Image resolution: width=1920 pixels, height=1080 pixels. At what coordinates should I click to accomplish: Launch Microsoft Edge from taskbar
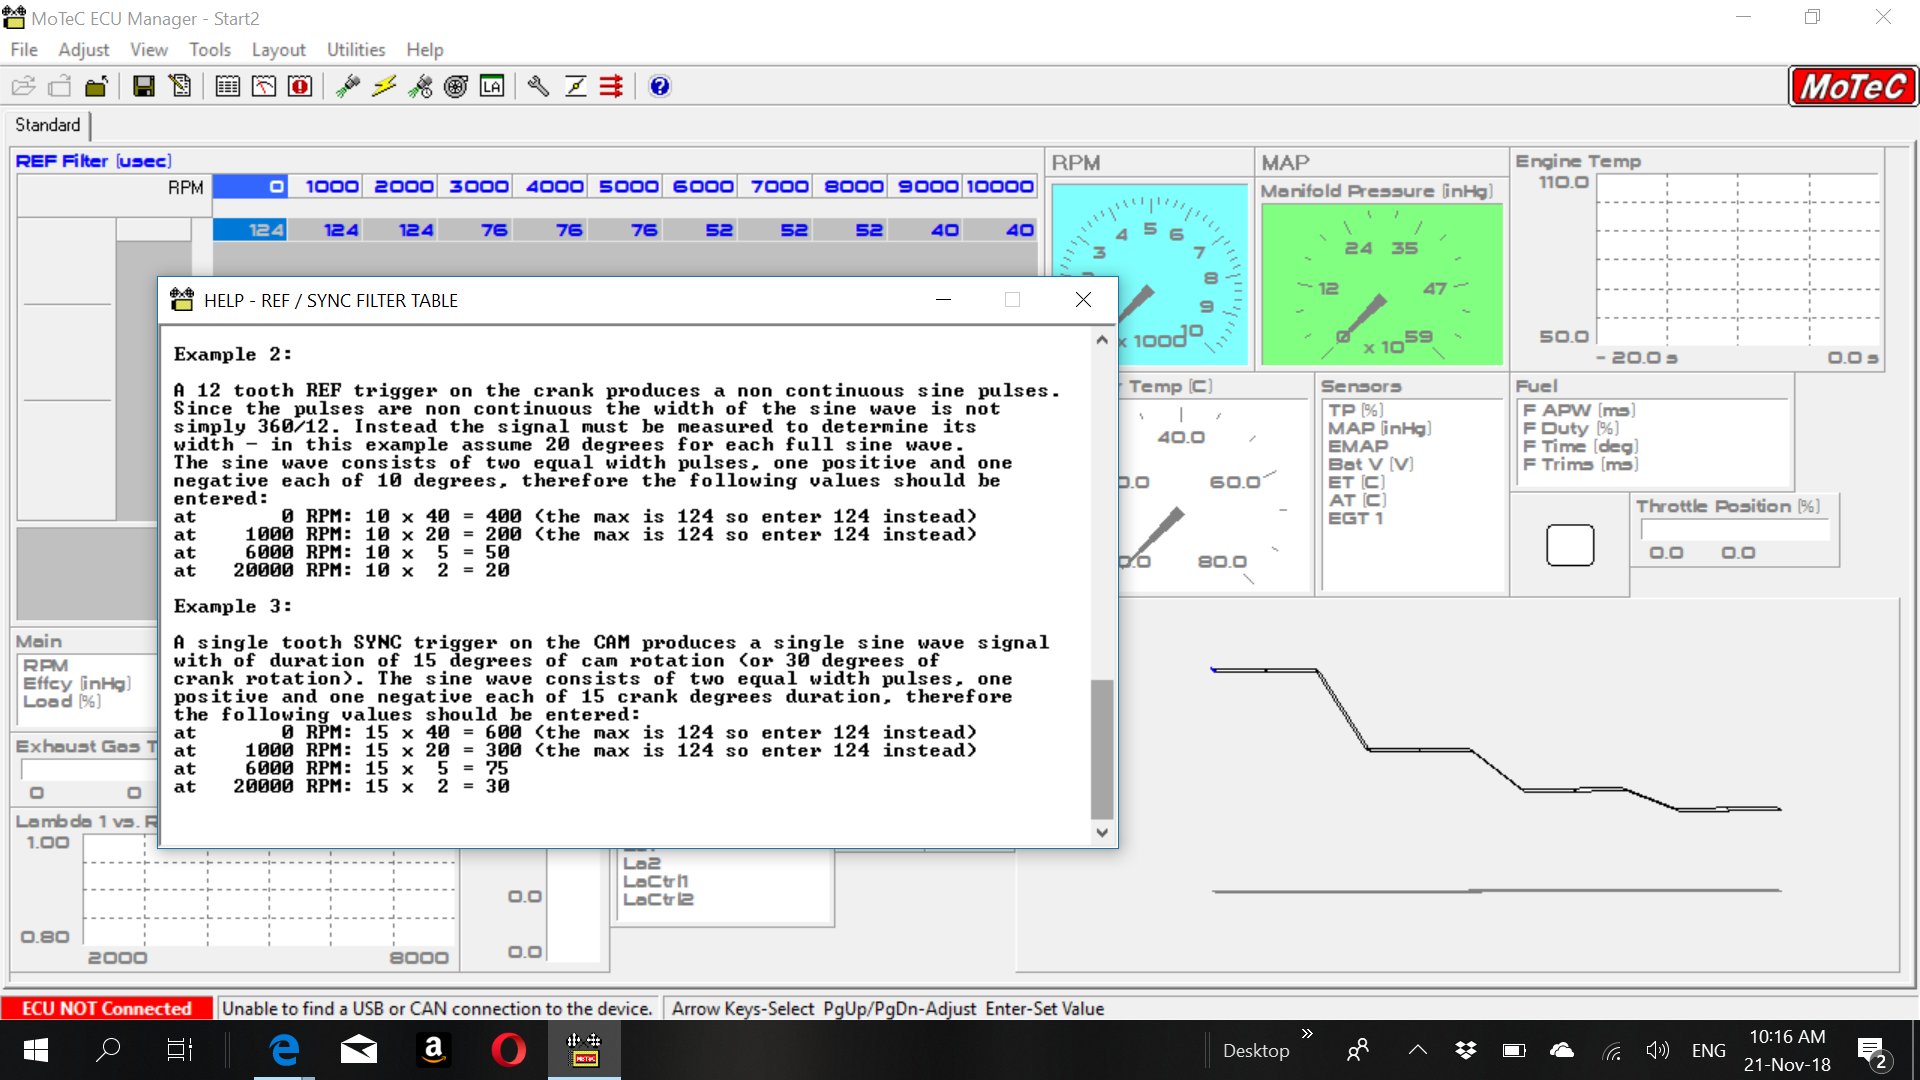(285, 1050)
